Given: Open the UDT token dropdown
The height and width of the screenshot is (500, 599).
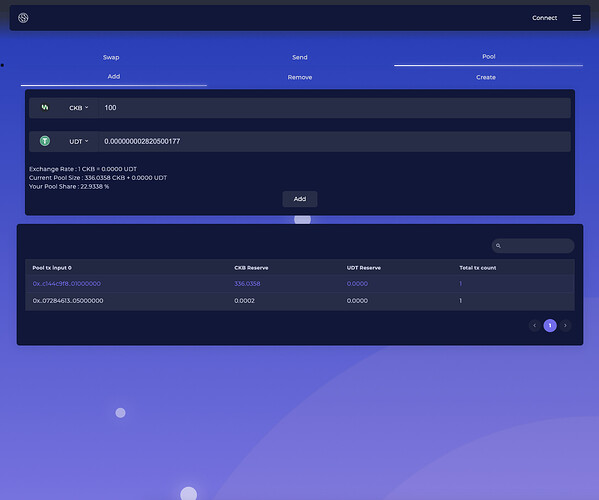Looking at the screenshot, I should coord(79,141).
